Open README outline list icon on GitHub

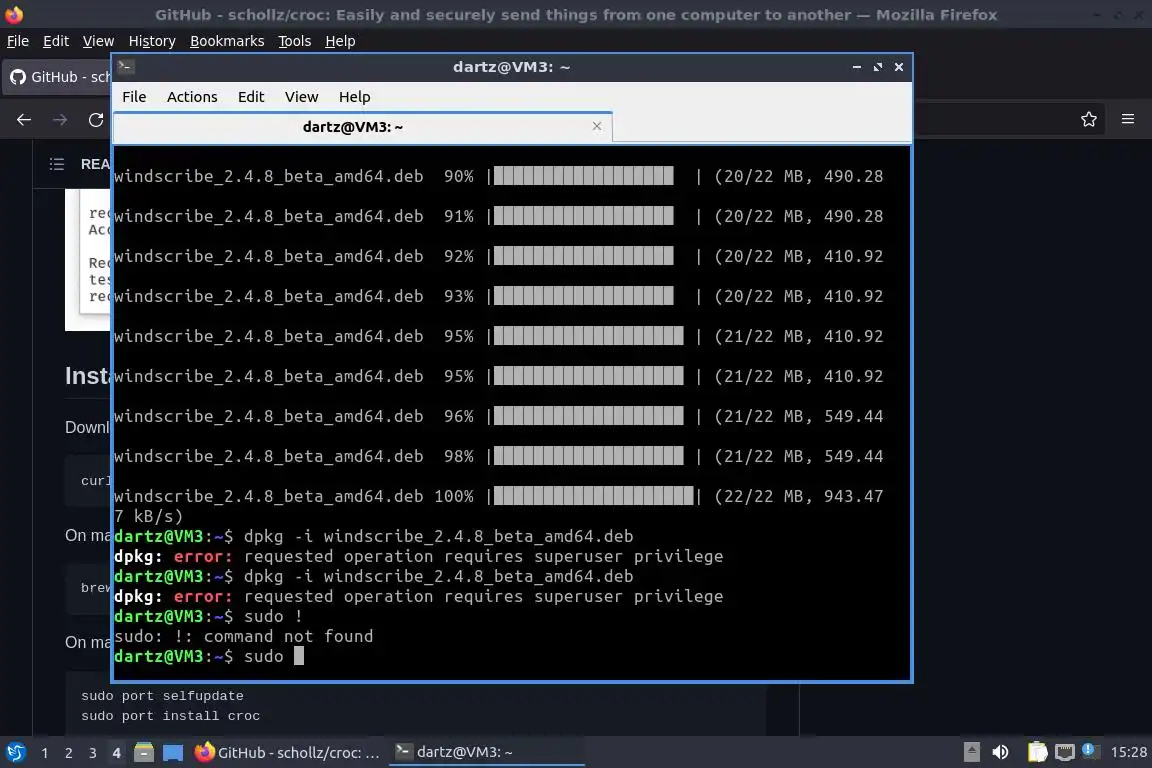pyautogui.click(x=57, y=164)
